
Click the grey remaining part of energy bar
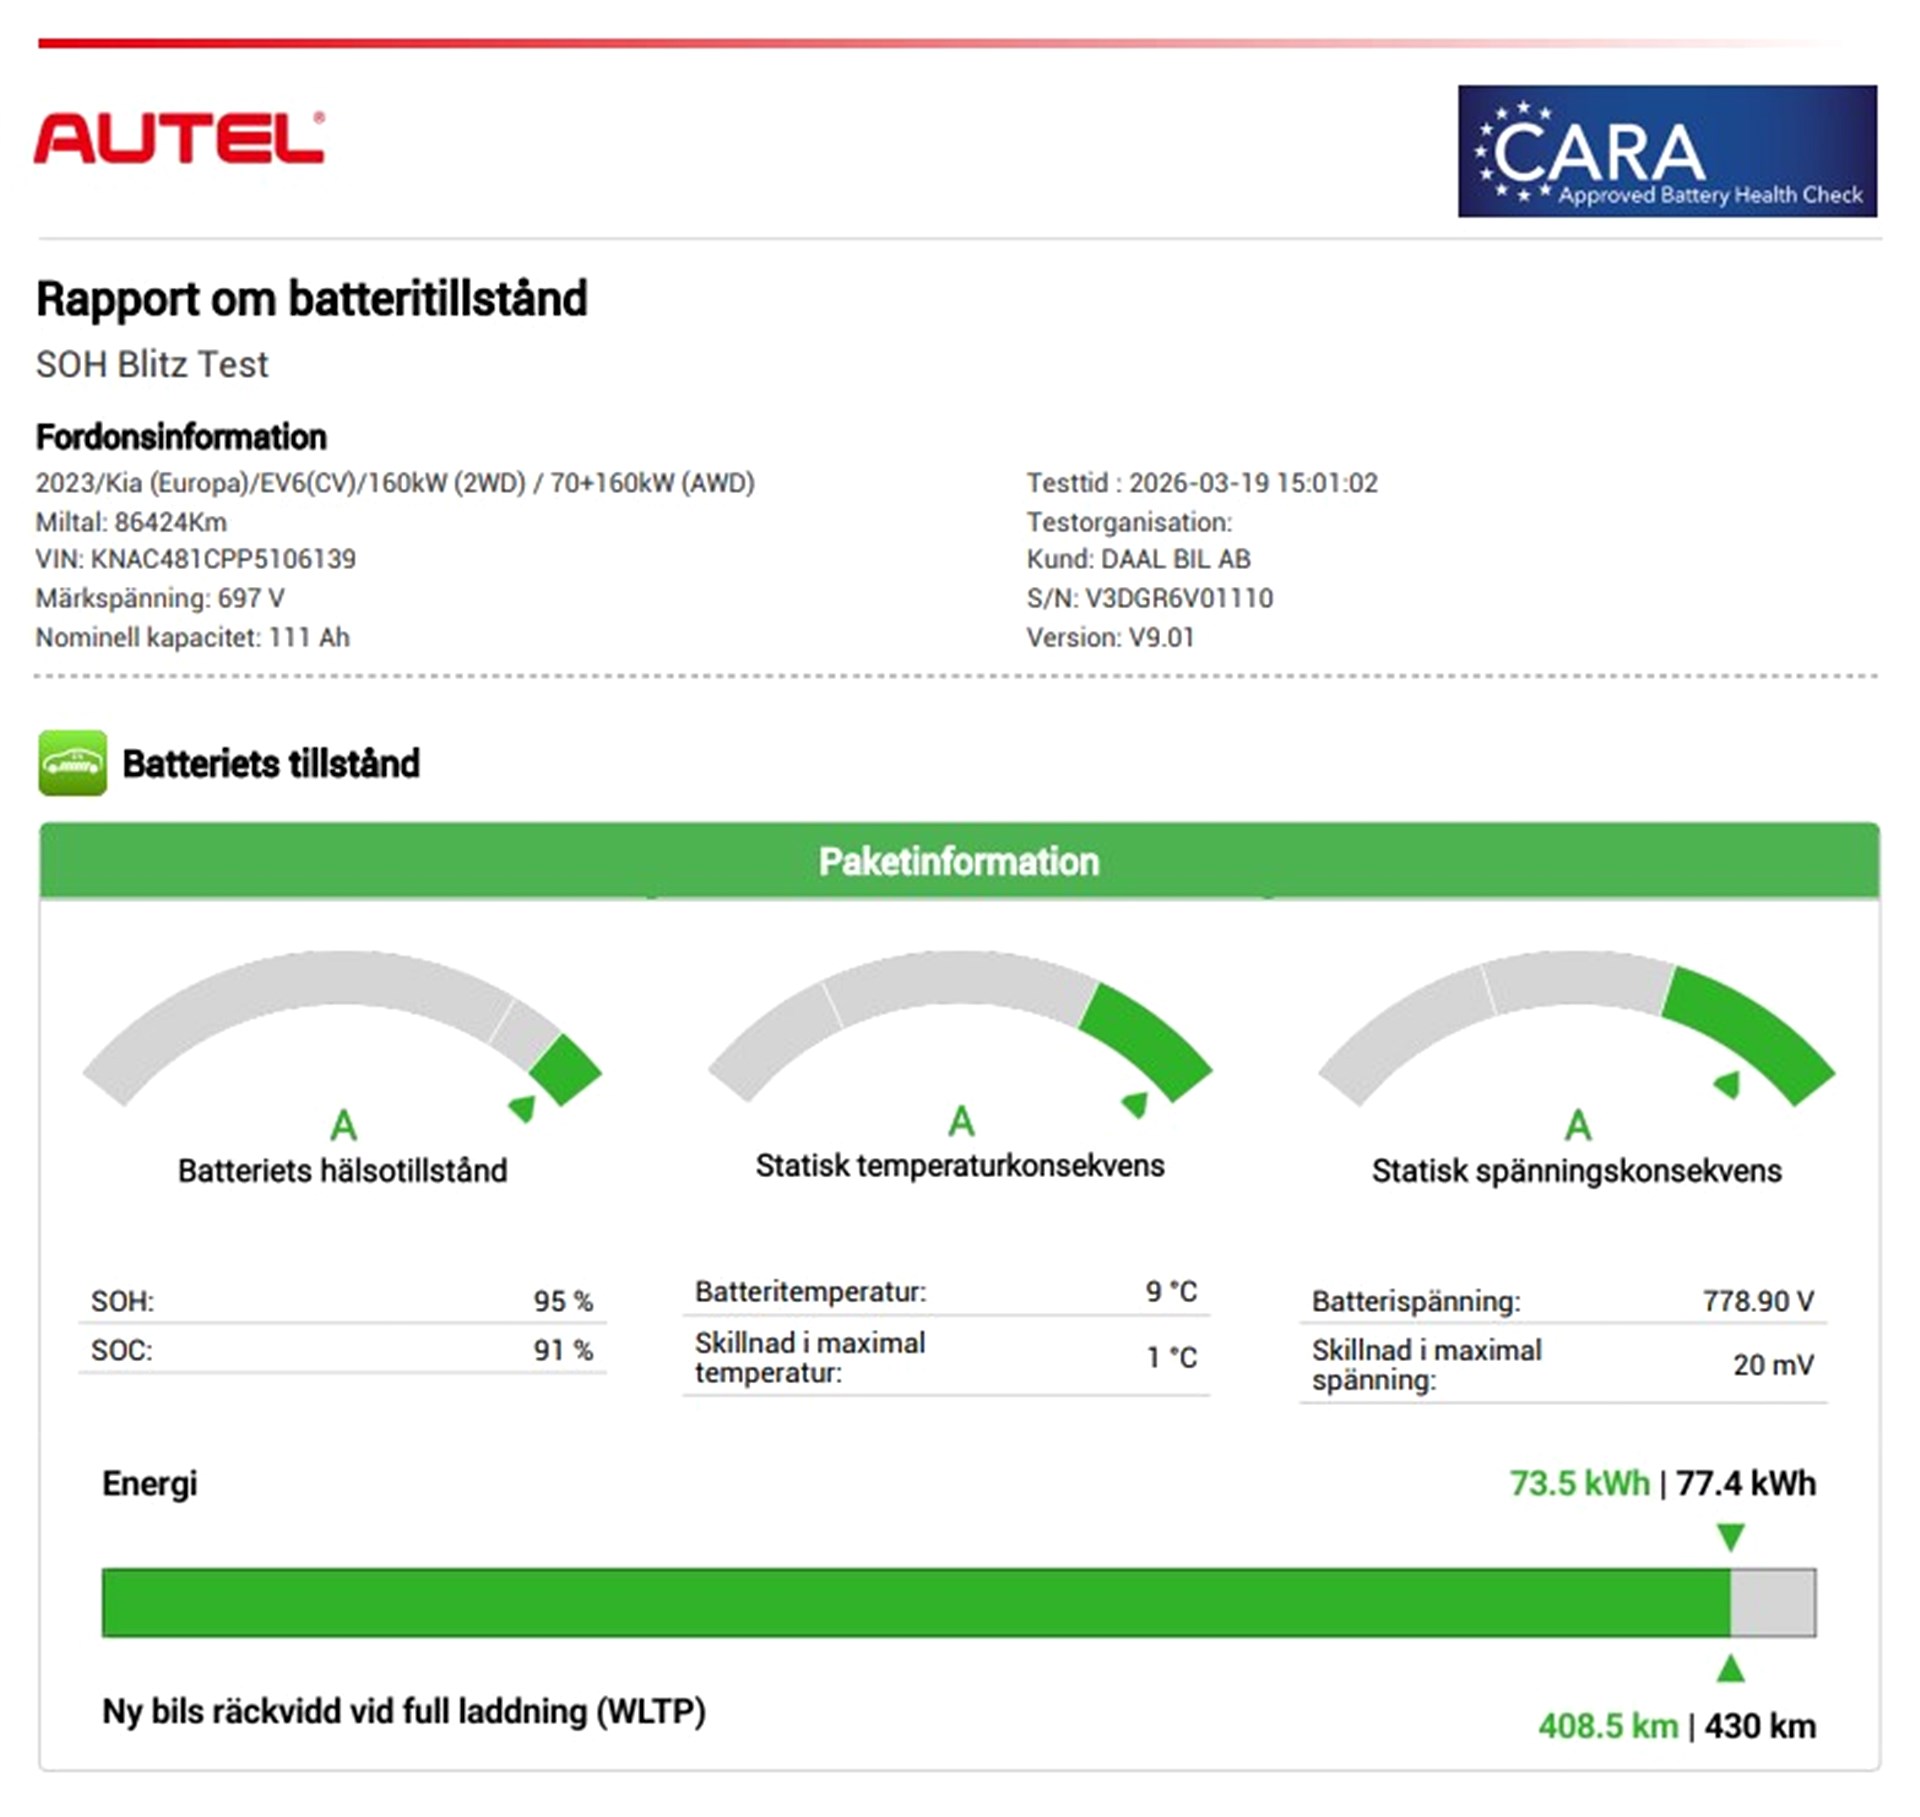pyautogui.click(x=1773, y=1602)
